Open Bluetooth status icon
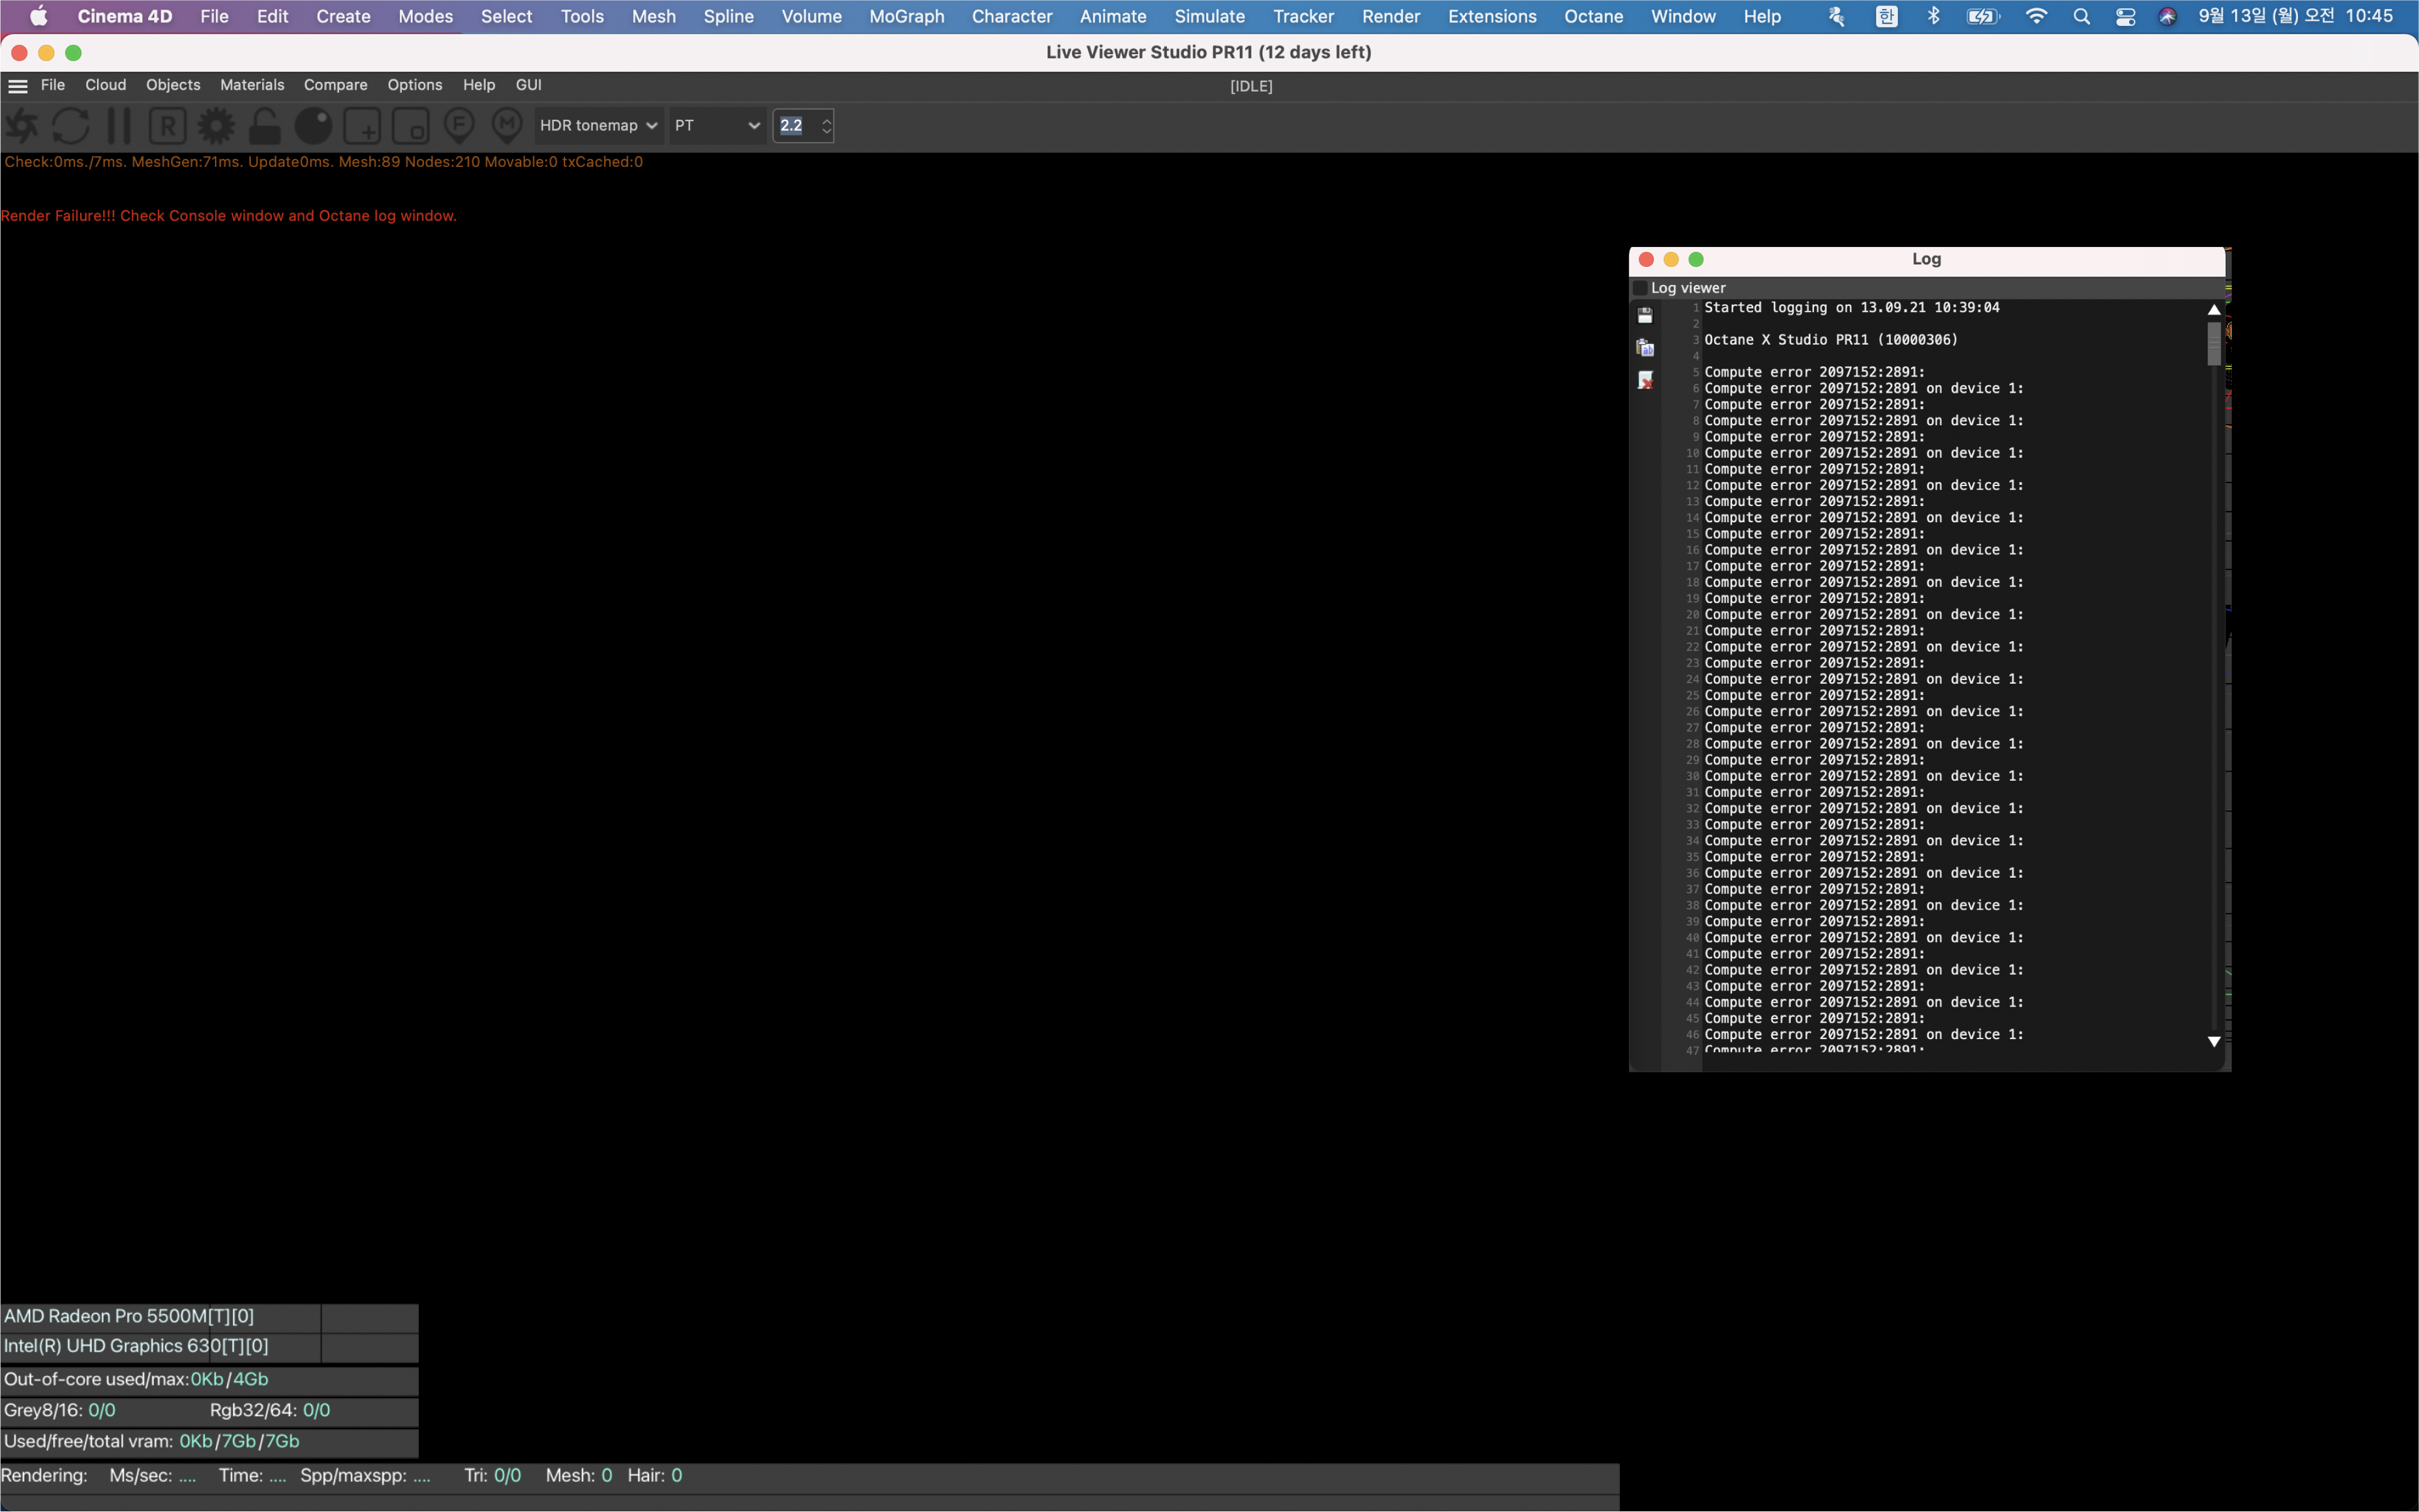Image resolution: width=2419 pixels, height=1512 pixels. click(1933, 16)
